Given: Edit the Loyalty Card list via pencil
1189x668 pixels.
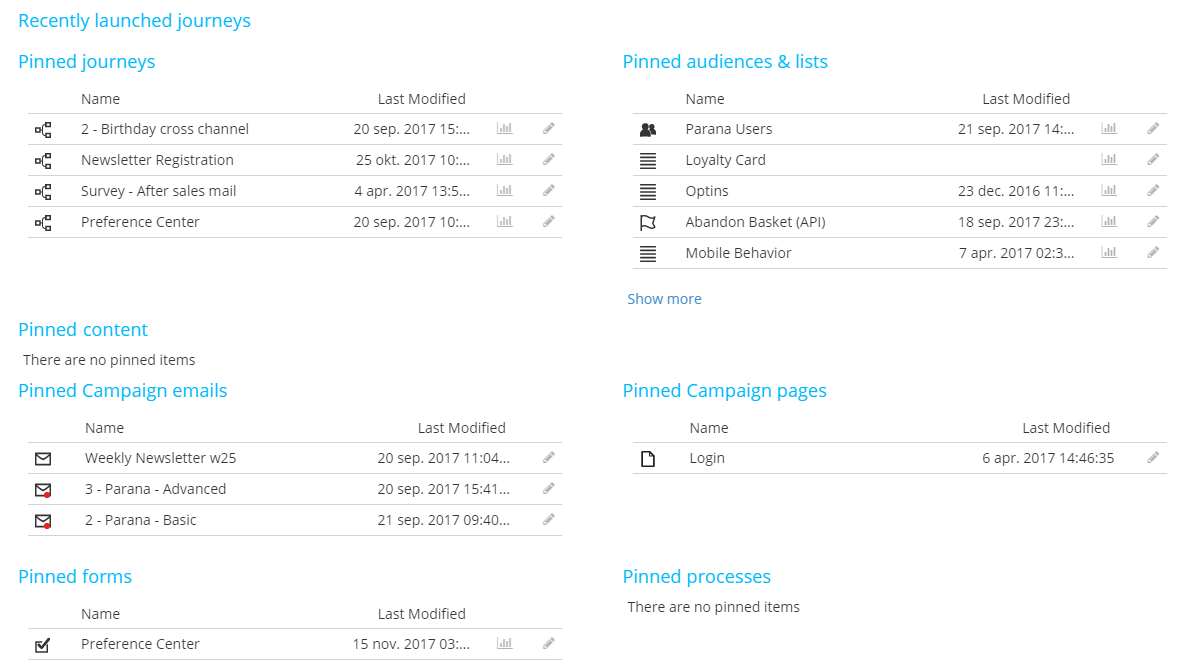Looking at the screenshot, I should (1153, 160).
